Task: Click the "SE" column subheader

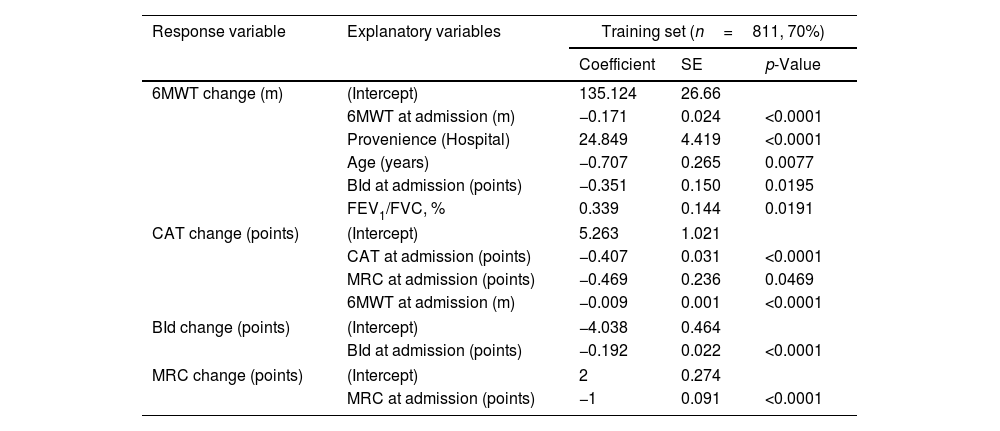Action: pos(691,65)
